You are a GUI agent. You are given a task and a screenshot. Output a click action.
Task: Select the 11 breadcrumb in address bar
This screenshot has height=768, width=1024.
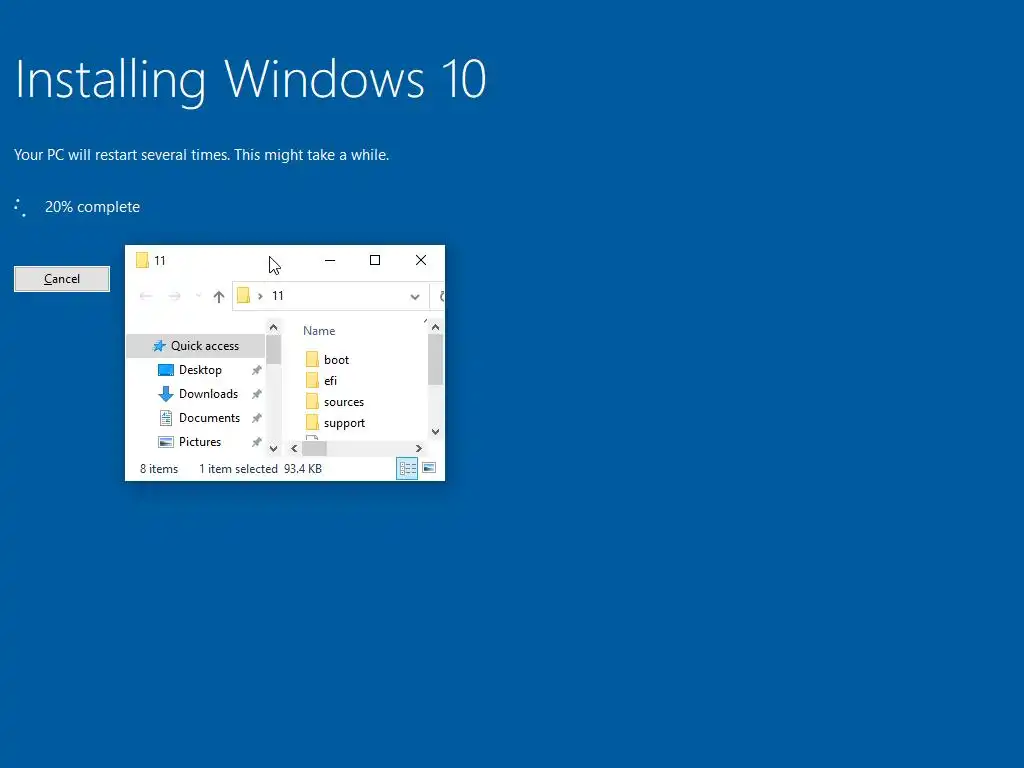click(x=278, y=296)
